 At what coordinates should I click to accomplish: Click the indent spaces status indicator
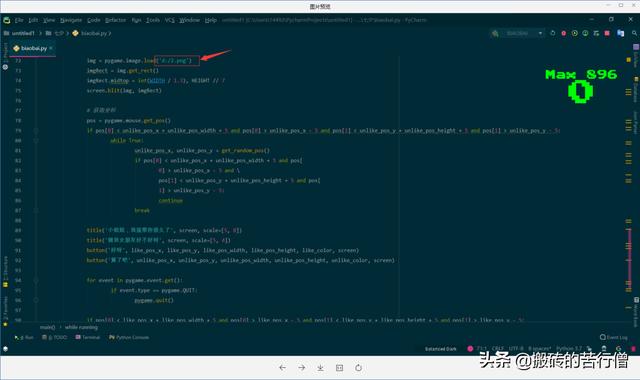[x=540, y=349]
